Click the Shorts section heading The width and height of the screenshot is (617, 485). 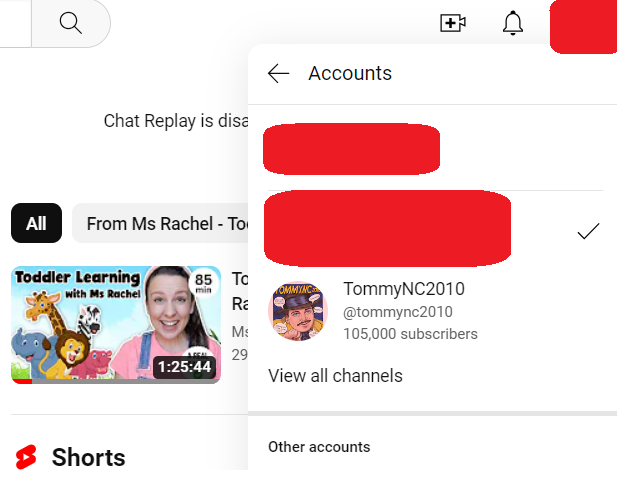pos(89,457)
